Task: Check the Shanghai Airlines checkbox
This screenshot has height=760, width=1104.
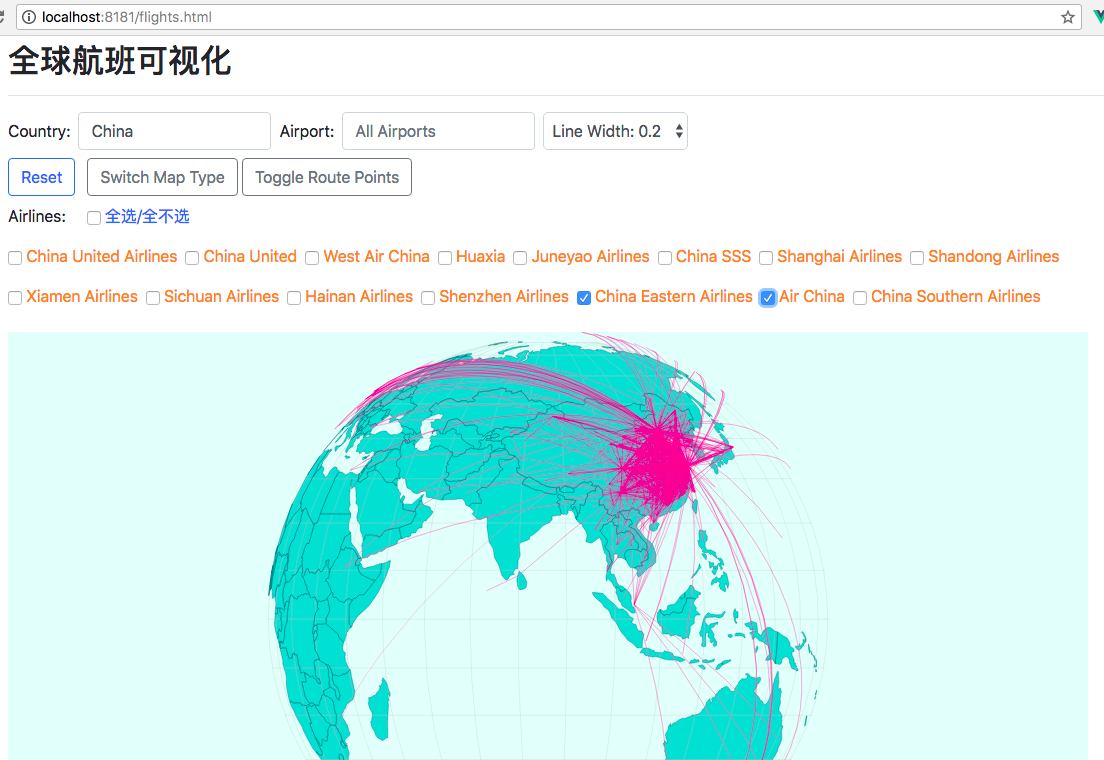Action: coord(766,258)
